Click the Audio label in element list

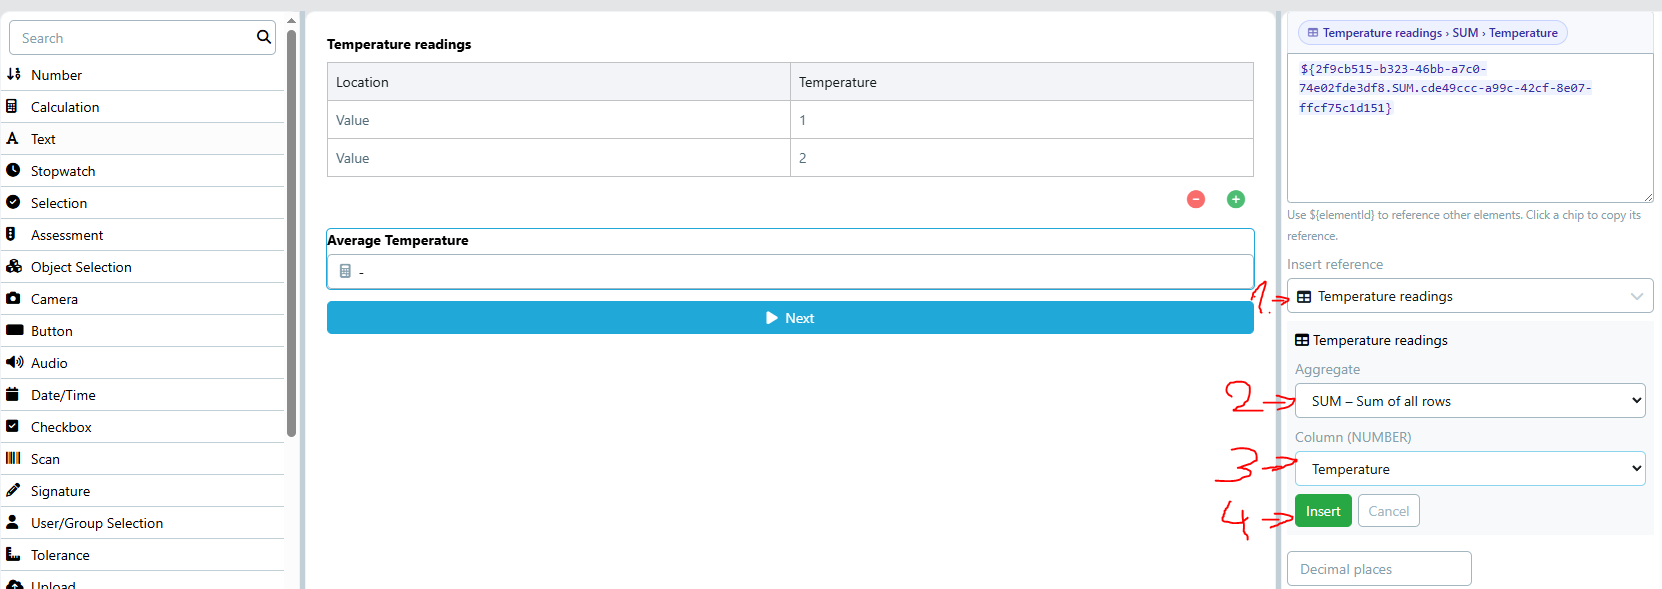point(49,363)
